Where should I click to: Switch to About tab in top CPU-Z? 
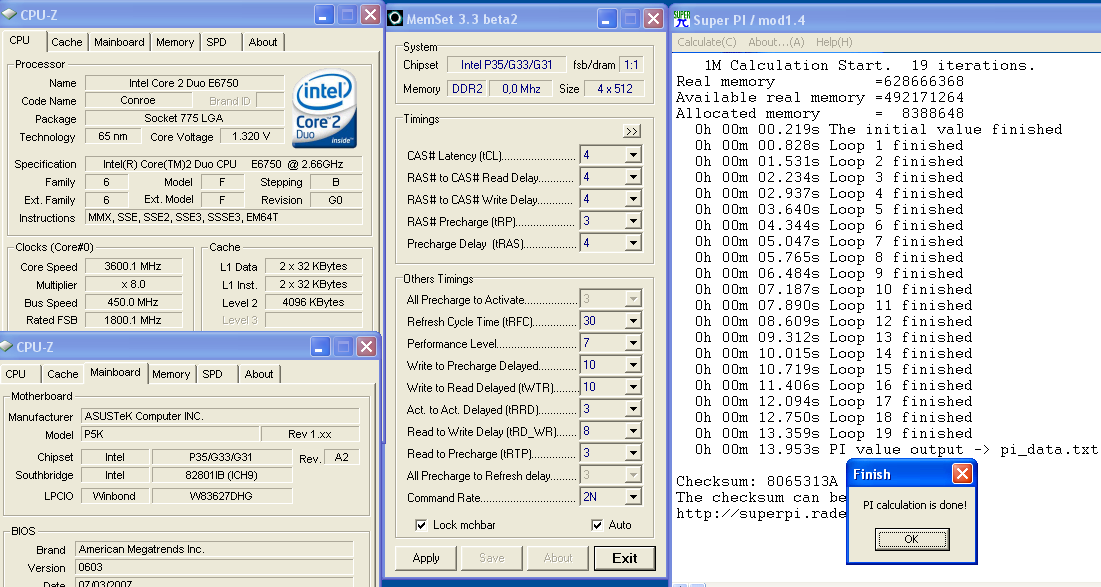click(x=263, y=42)
